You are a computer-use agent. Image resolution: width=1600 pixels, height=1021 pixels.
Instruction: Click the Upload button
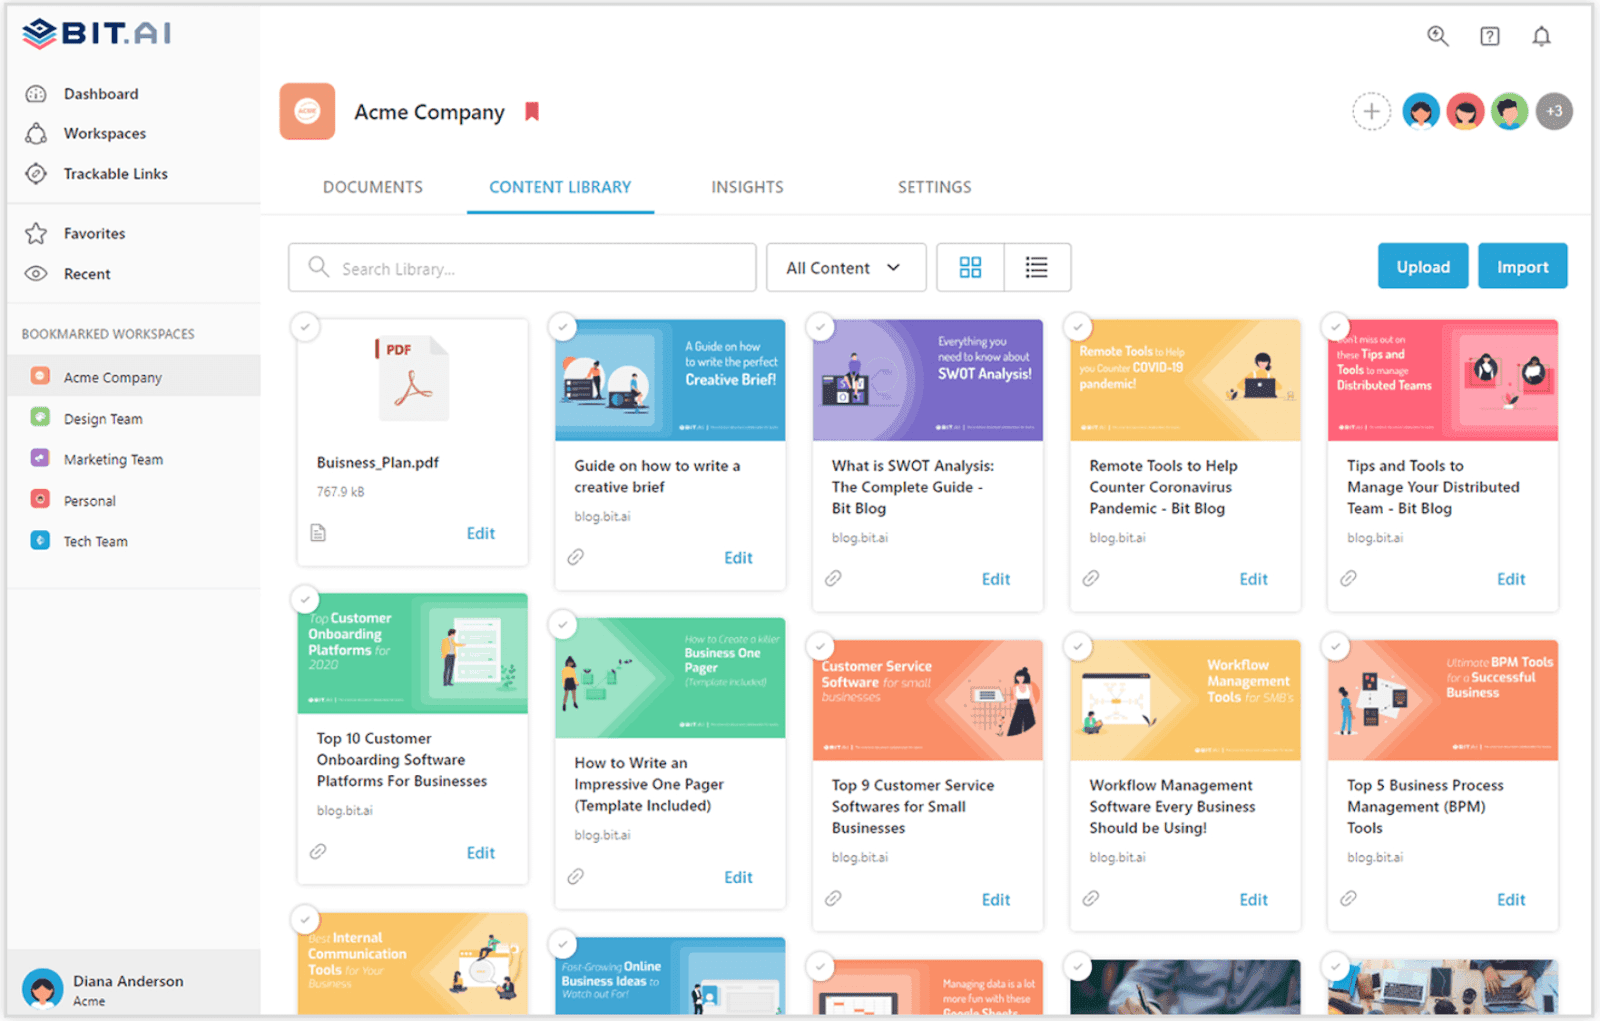1422,266
